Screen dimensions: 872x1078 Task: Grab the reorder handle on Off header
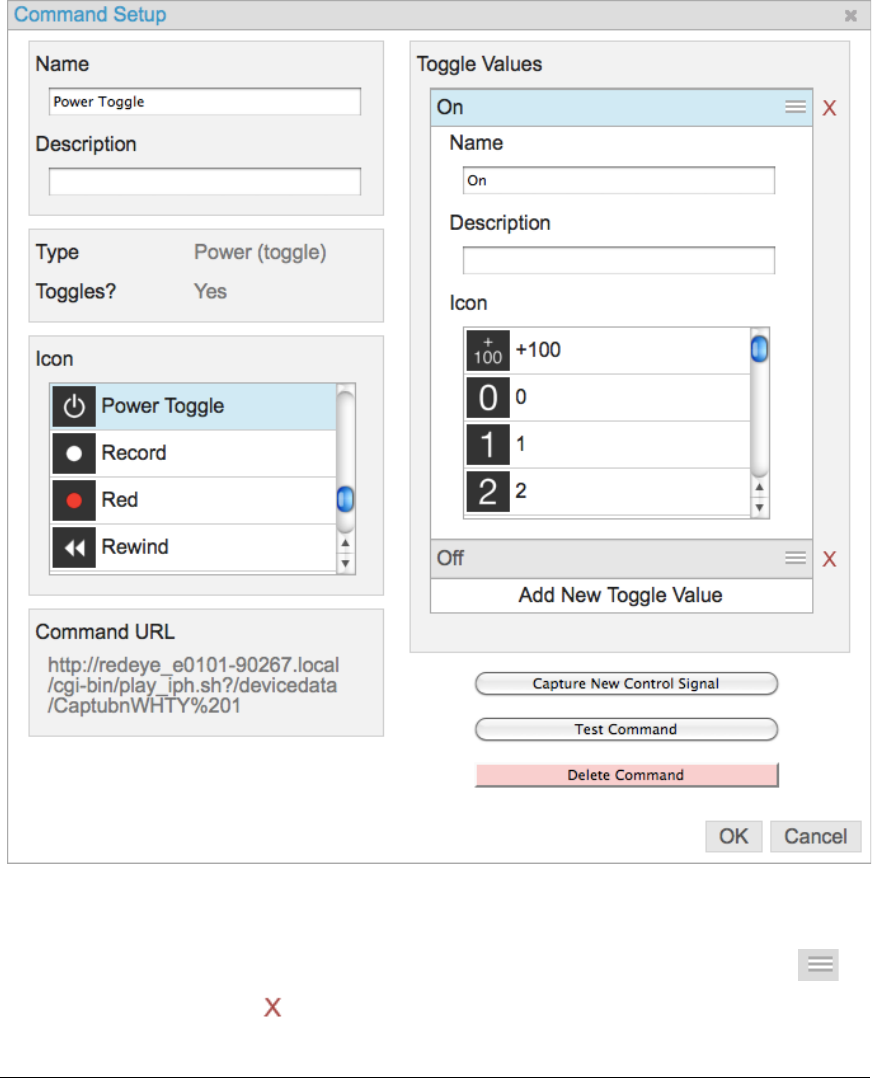[796, 558]
